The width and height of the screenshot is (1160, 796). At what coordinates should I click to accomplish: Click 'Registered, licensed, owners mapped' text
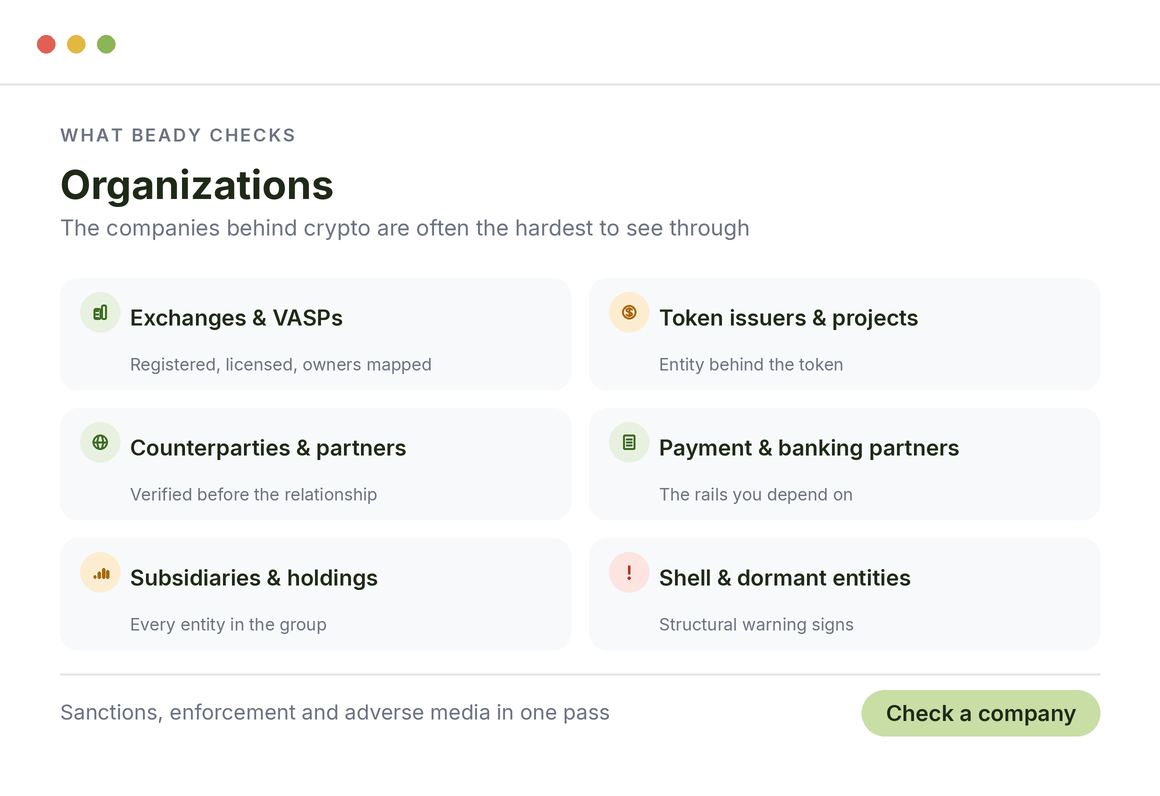(x=280, y=365)
